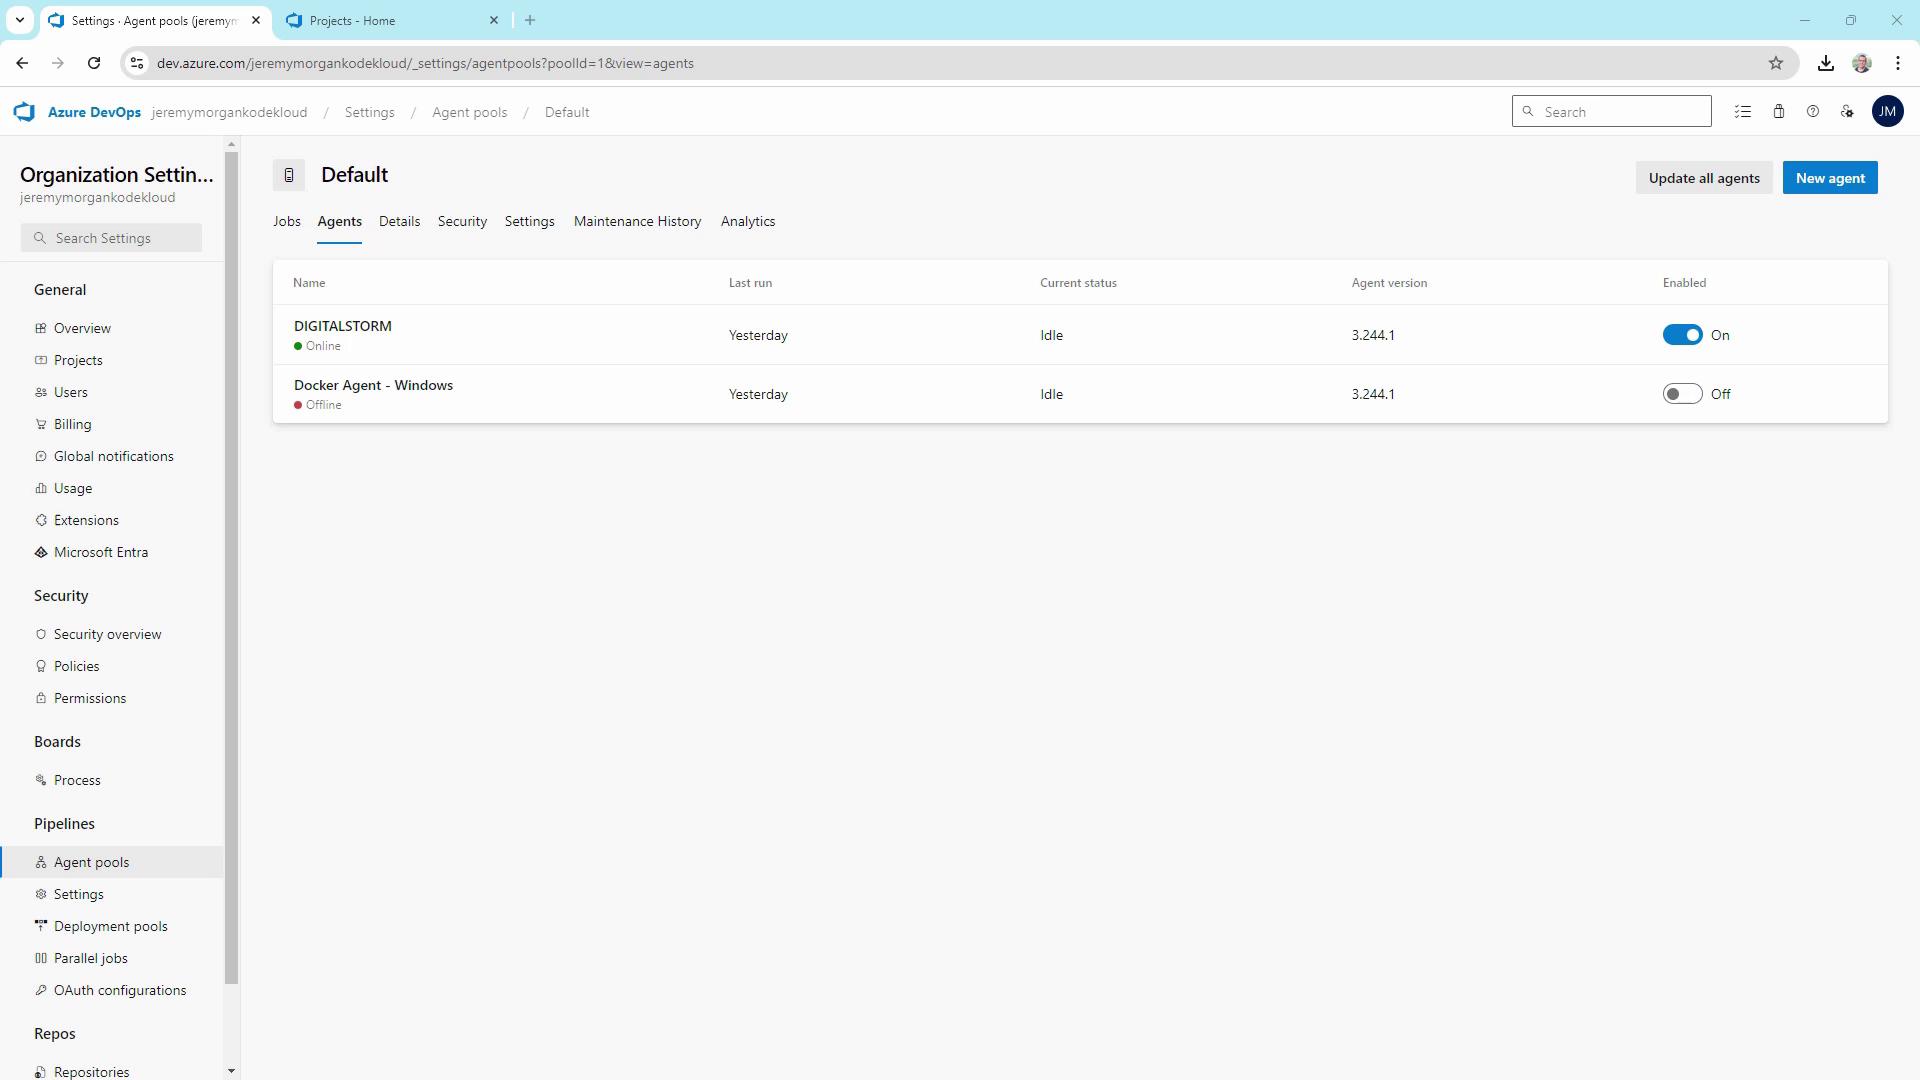This screenshot has height=1080, width=1920.
Task: Click the New agent button
Action: tap(1829, 178)
